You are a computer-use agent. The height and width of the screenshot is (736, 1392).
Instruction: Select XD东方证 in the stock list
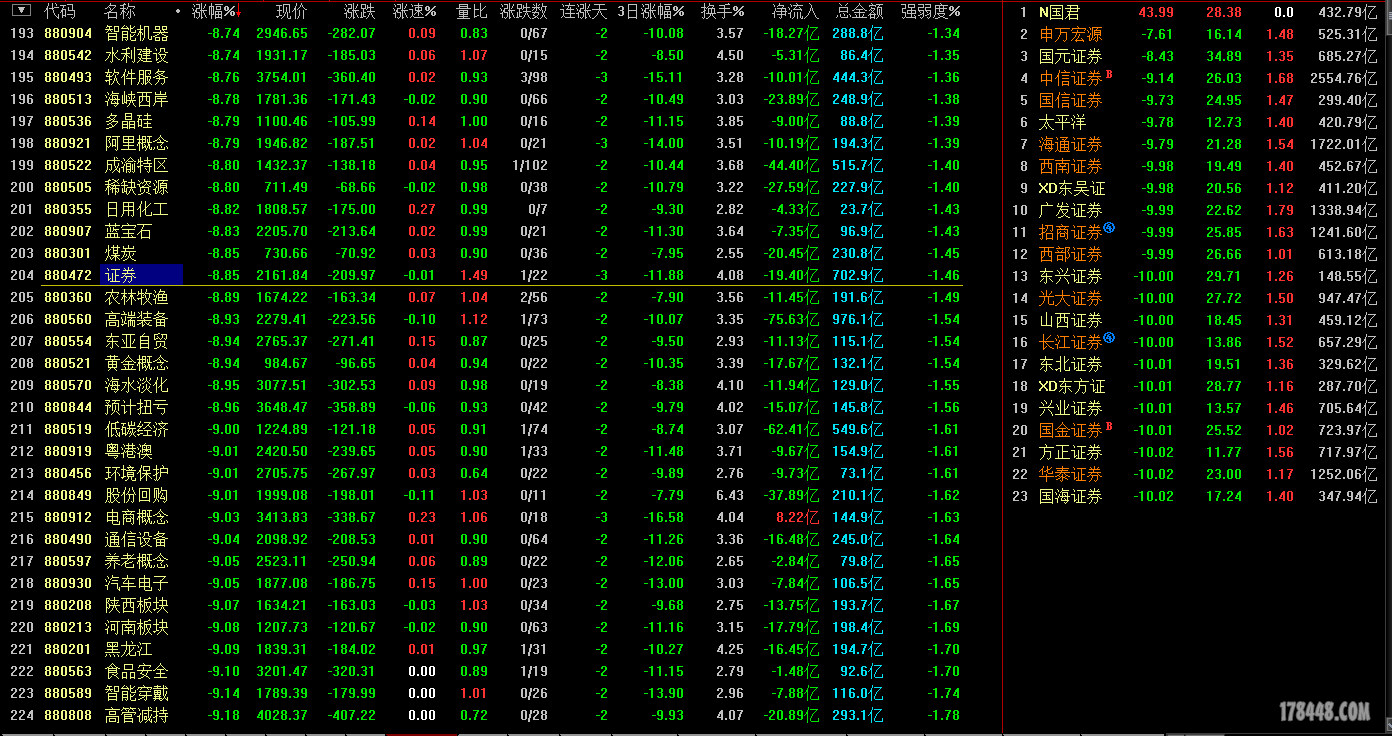click(1072, 386)
